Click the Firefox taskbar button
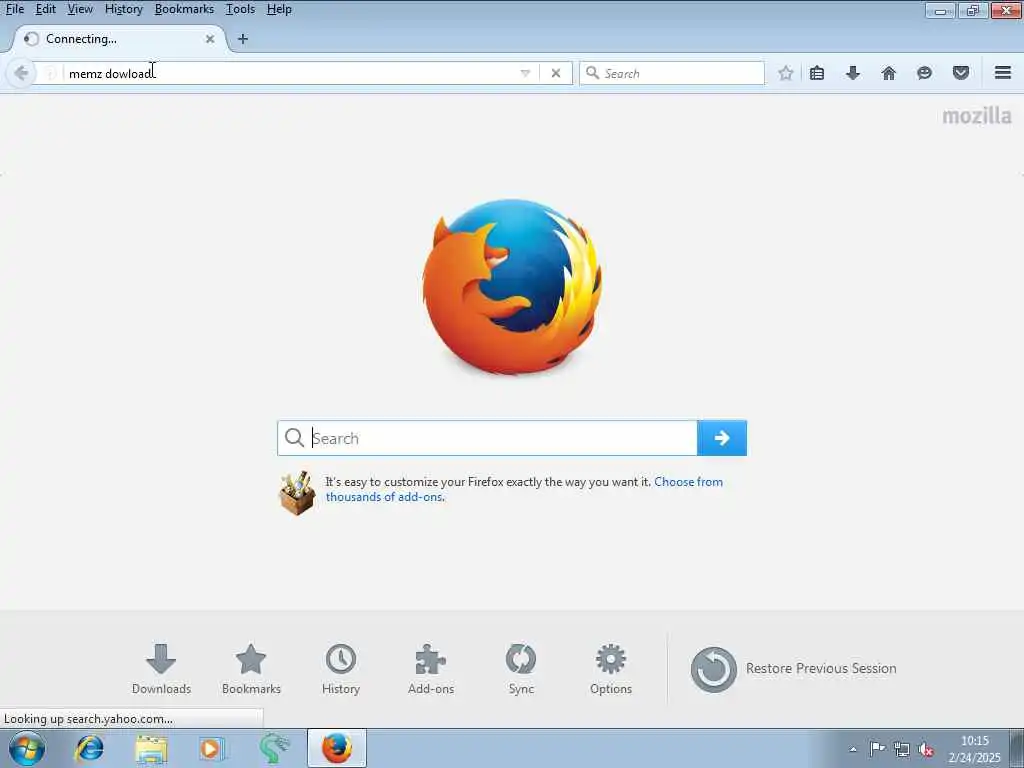 (337, 748)
